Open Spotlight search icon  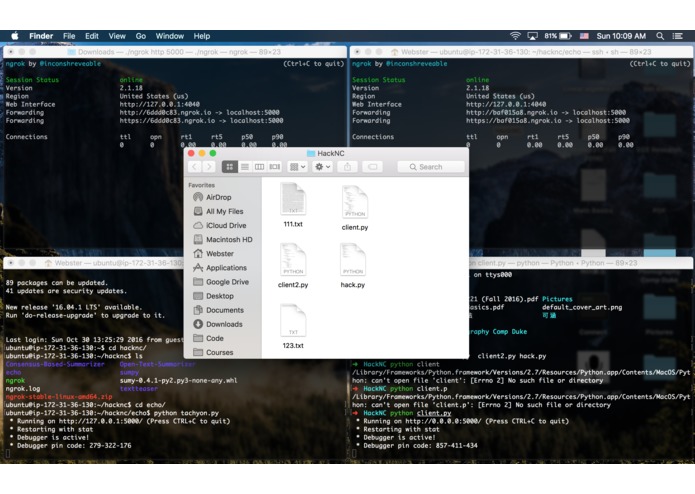(x=660, y=36)
